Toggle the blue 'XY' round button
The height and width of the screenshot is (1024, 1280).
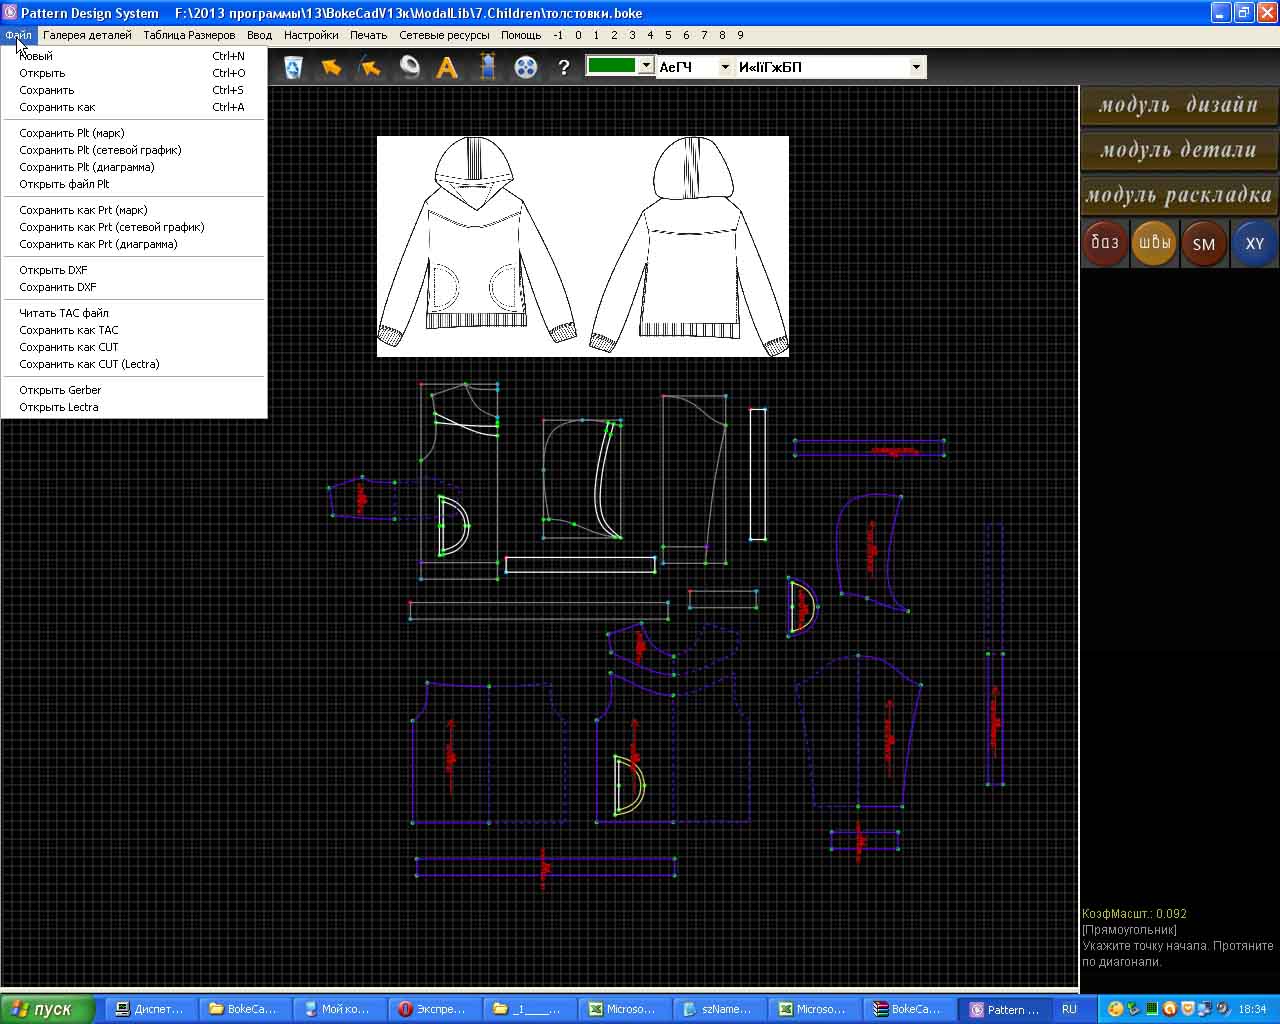pyautogui.click(x=1254, y=243)
